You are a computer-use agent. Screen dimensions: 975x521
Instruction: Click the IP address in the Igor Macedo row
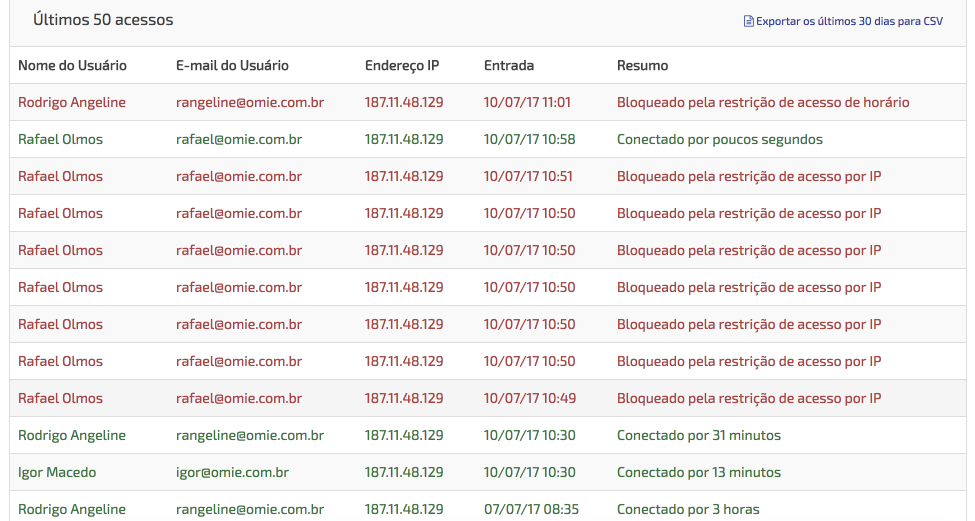coord(404,472)
